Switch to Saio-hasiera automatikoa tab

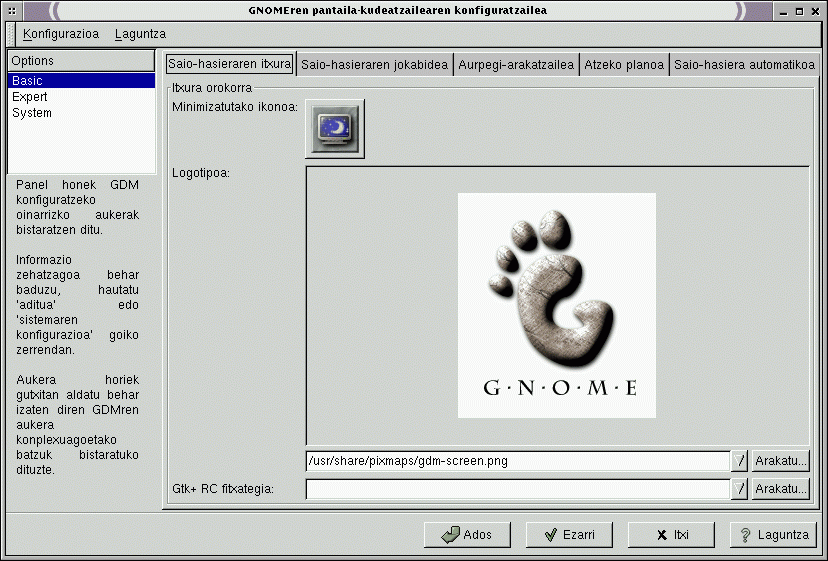click(744, 64)
